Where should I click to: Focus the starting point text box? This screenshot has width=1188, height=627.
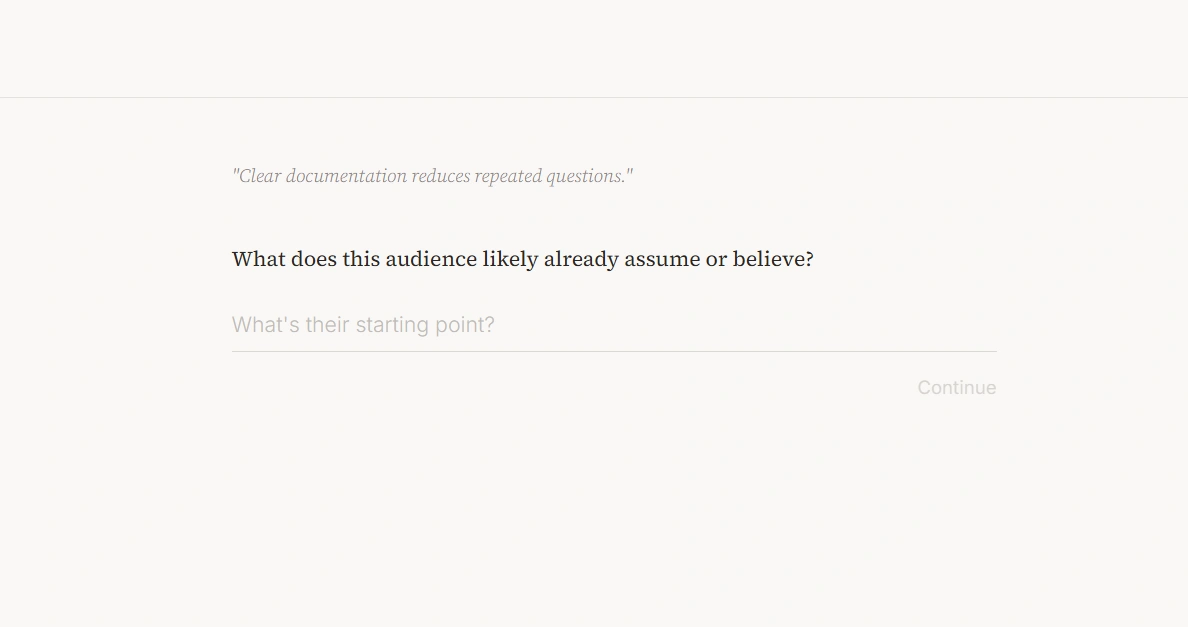point(613,325)
